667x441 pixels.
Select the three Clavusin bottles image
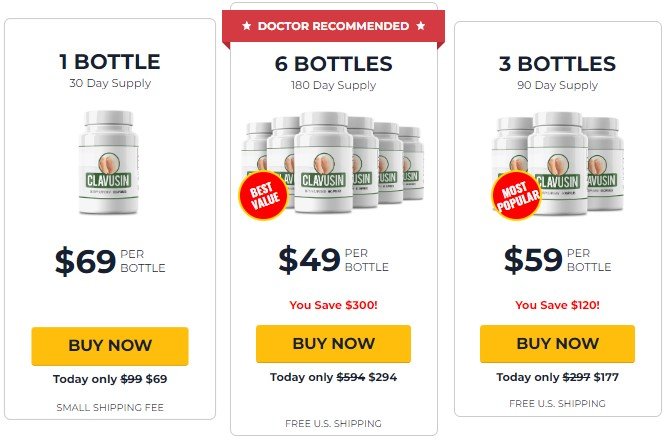click(558, 163)
